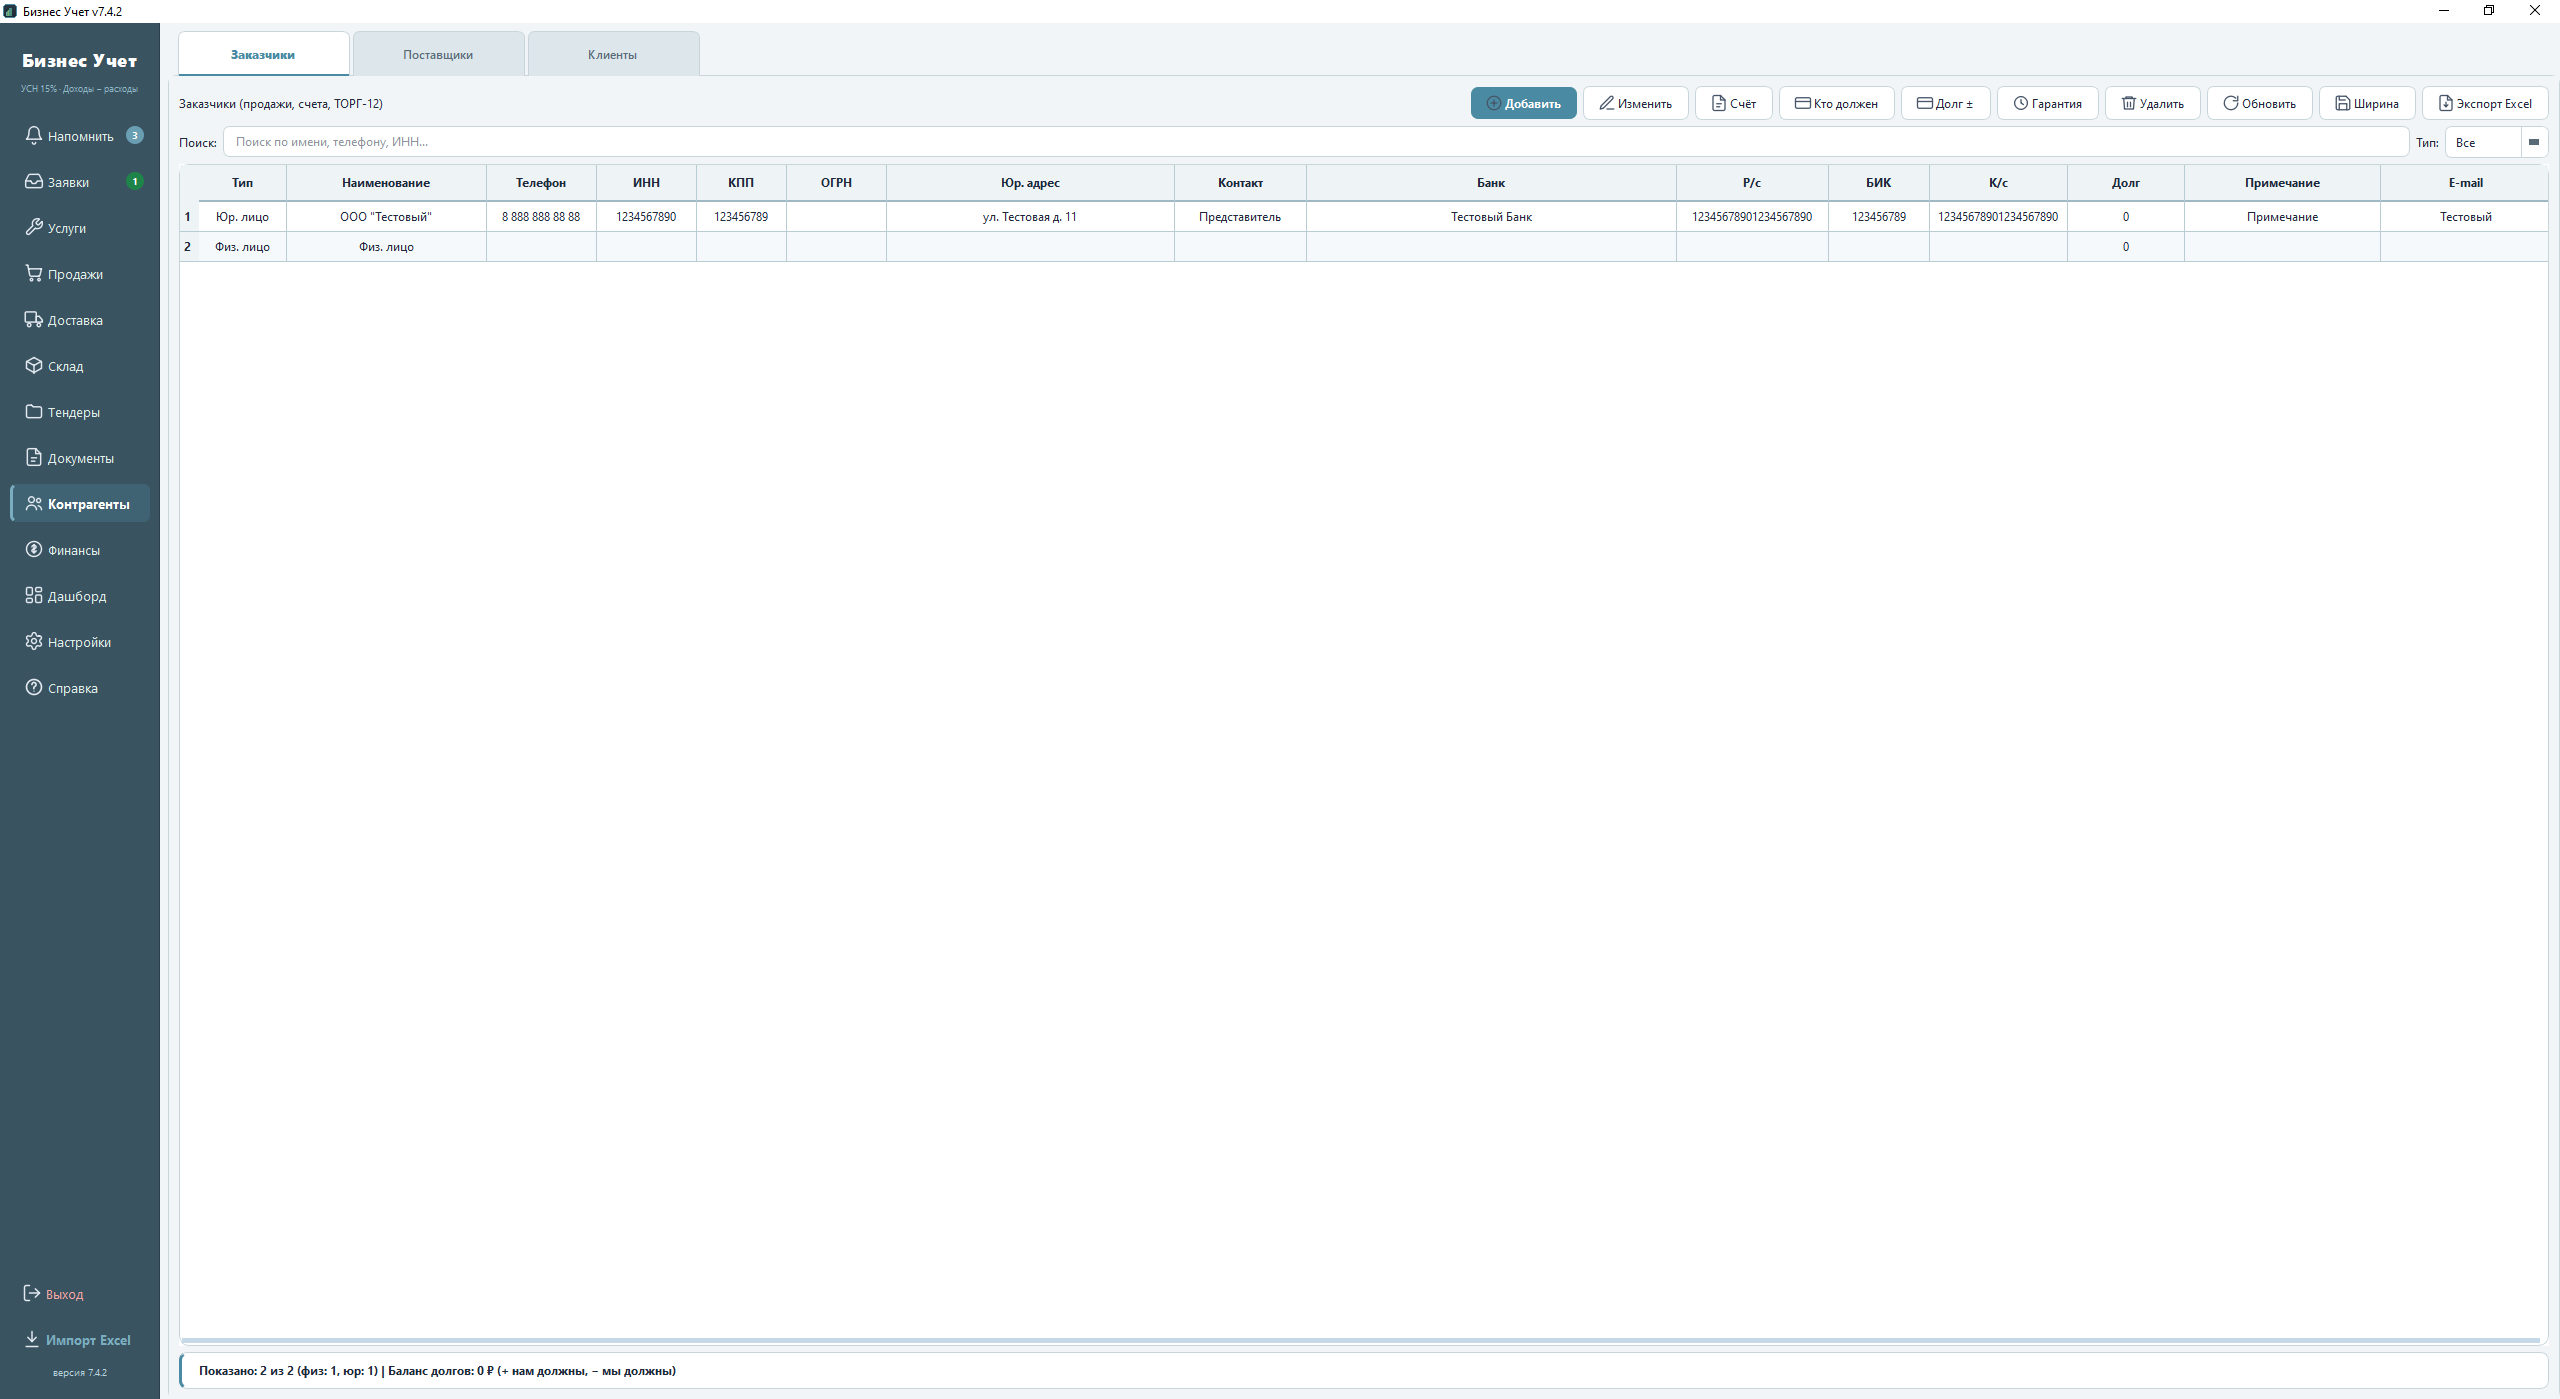The height and width of the screenshot is (1399, 2560).
Task: Select Контрагенты in the sidebar
Action: 80,504
